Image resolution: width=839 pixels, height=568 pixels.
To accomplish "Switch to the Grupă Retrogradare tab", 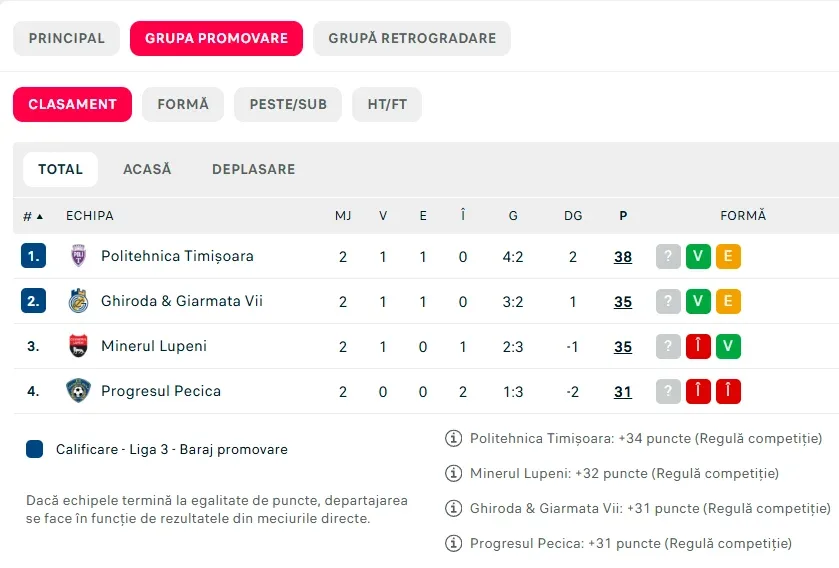I will [412, 38].
